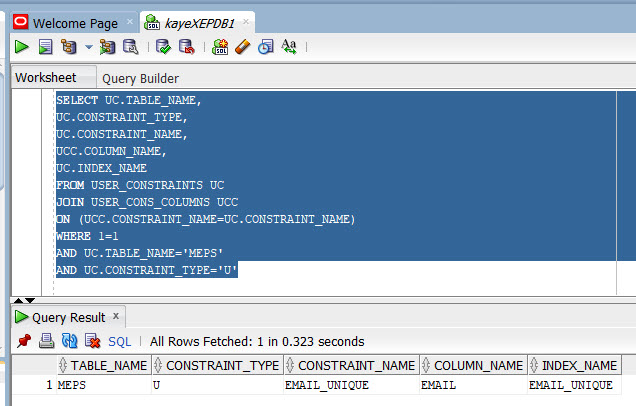Click ON (UCC.CONSTRAINT_NAME=UC.CONSTRAINT_NAME) line
636x406 pixels.
(206, 219)
